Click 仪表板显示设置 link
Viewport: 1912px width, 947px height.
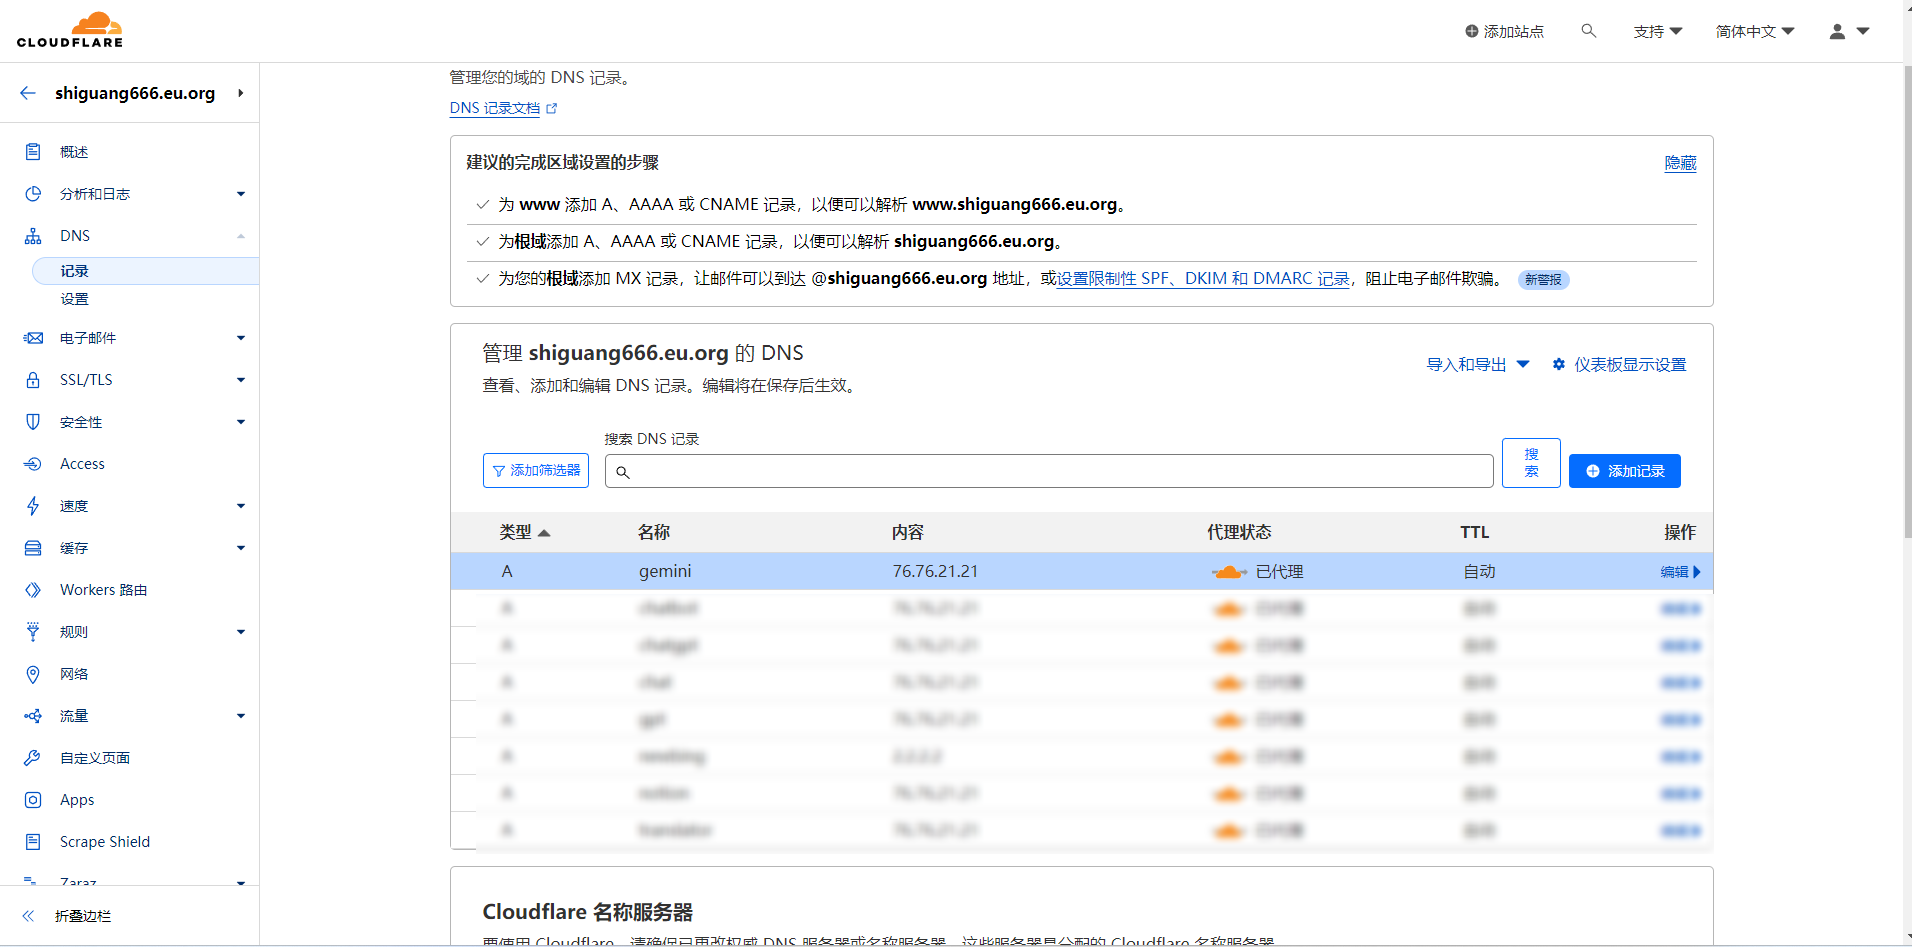point(1630,364)
